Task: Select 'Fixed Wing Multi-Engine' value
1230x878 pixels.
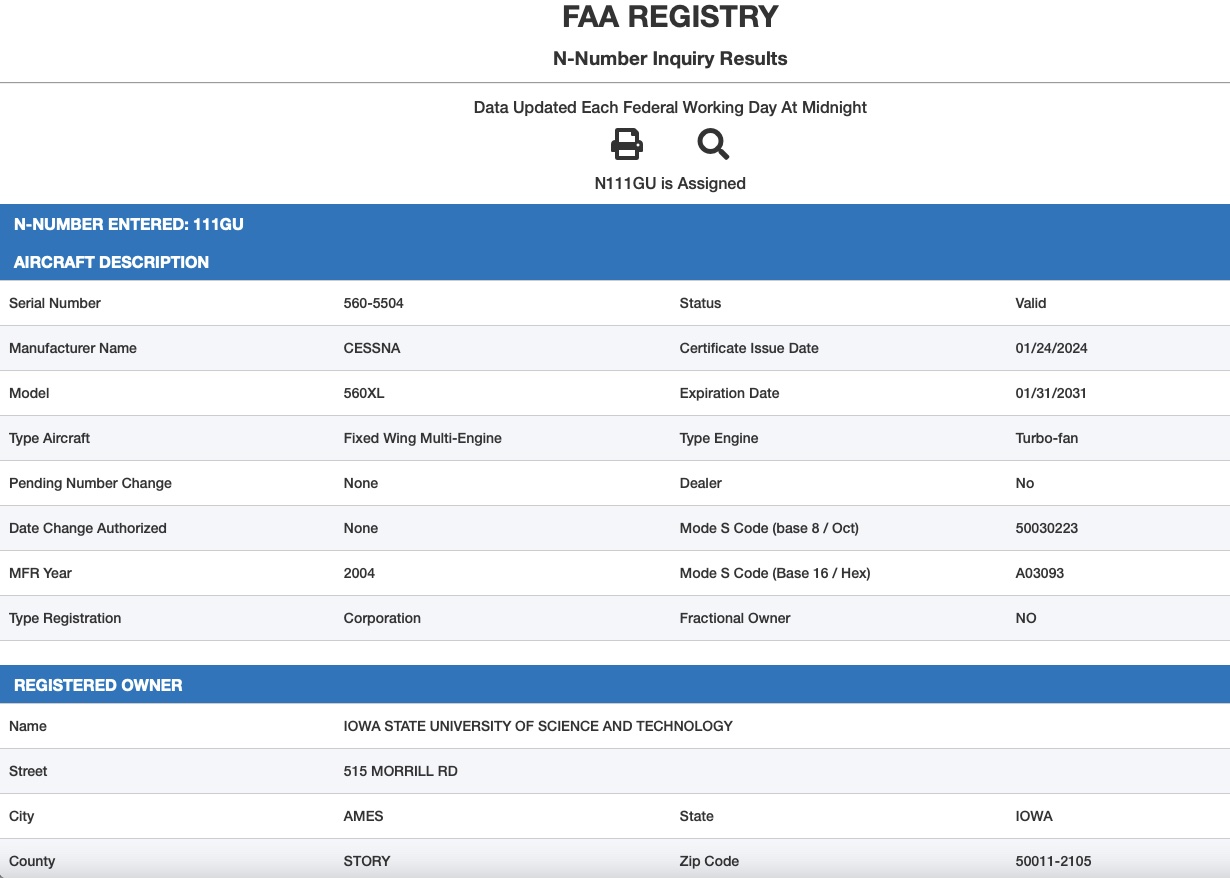Action: pyautogui.click(x=423, y=438)
